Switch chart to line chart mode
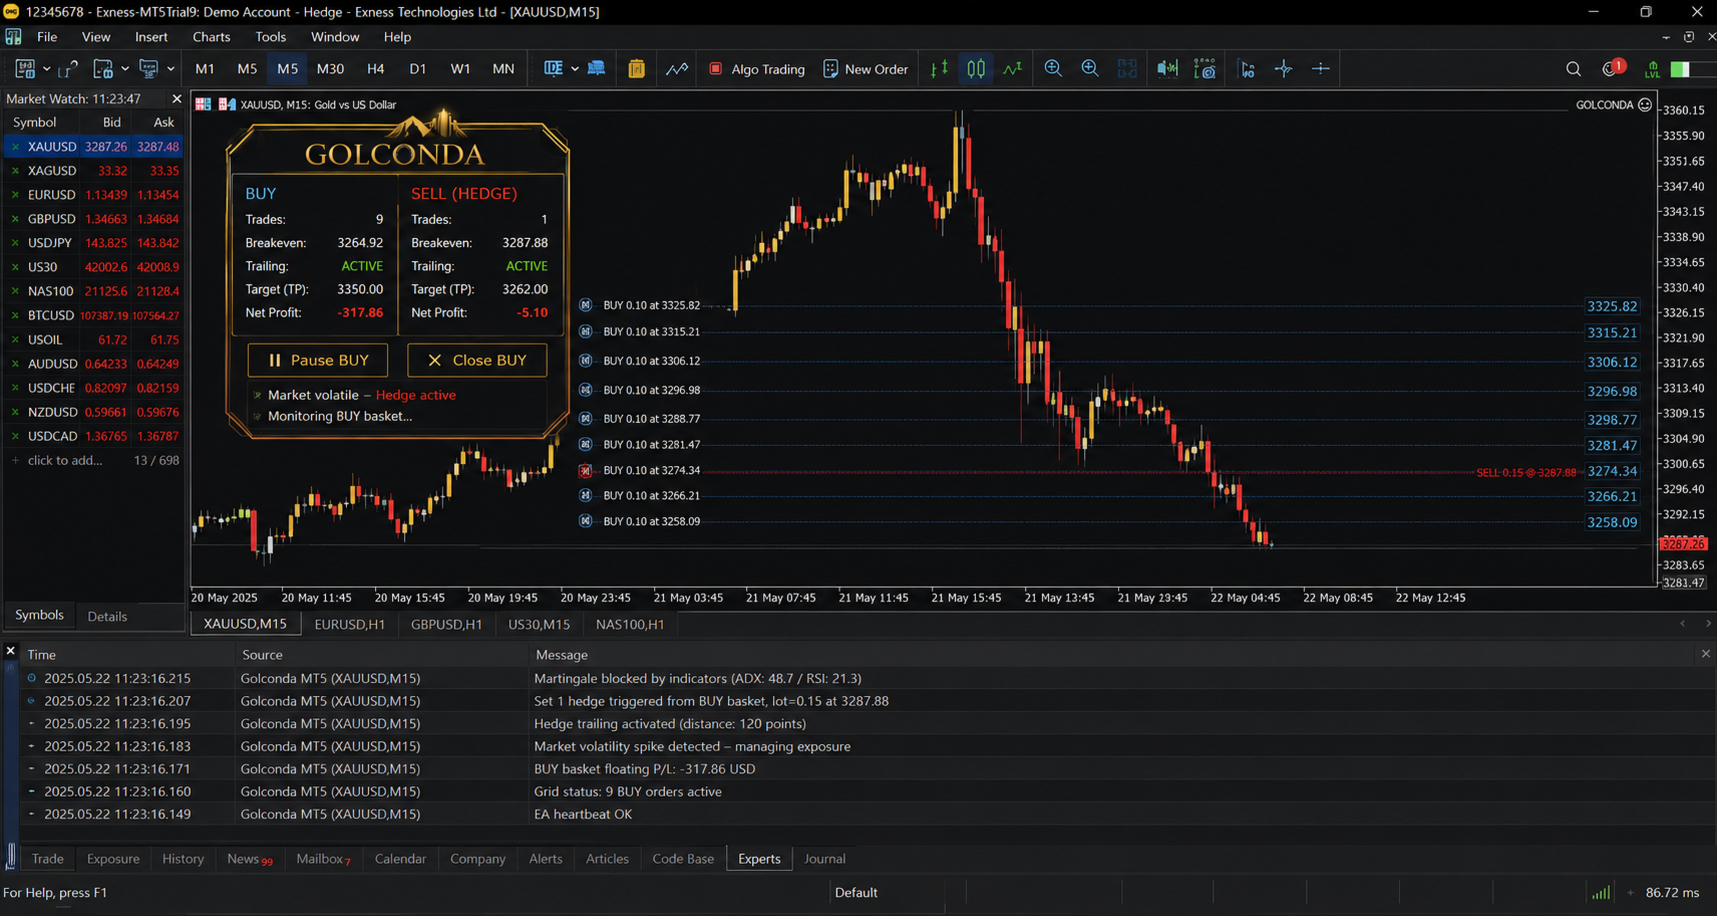 pos(1013,69)
